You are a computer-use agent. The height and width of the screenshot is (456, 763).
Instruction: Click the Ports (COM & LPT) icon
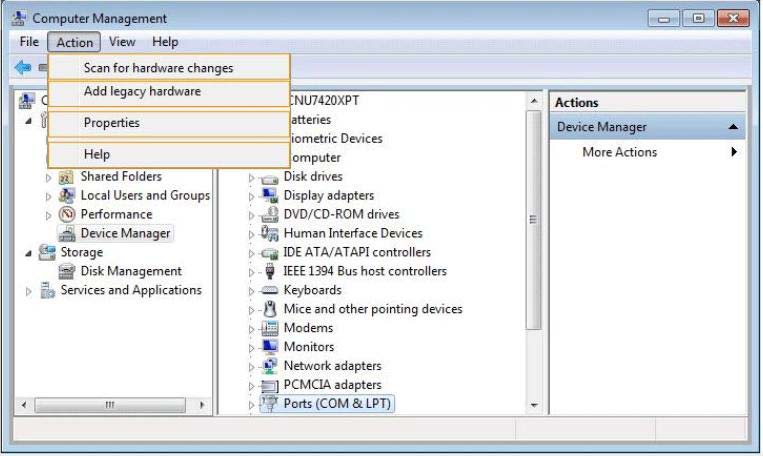coord(269,403)
